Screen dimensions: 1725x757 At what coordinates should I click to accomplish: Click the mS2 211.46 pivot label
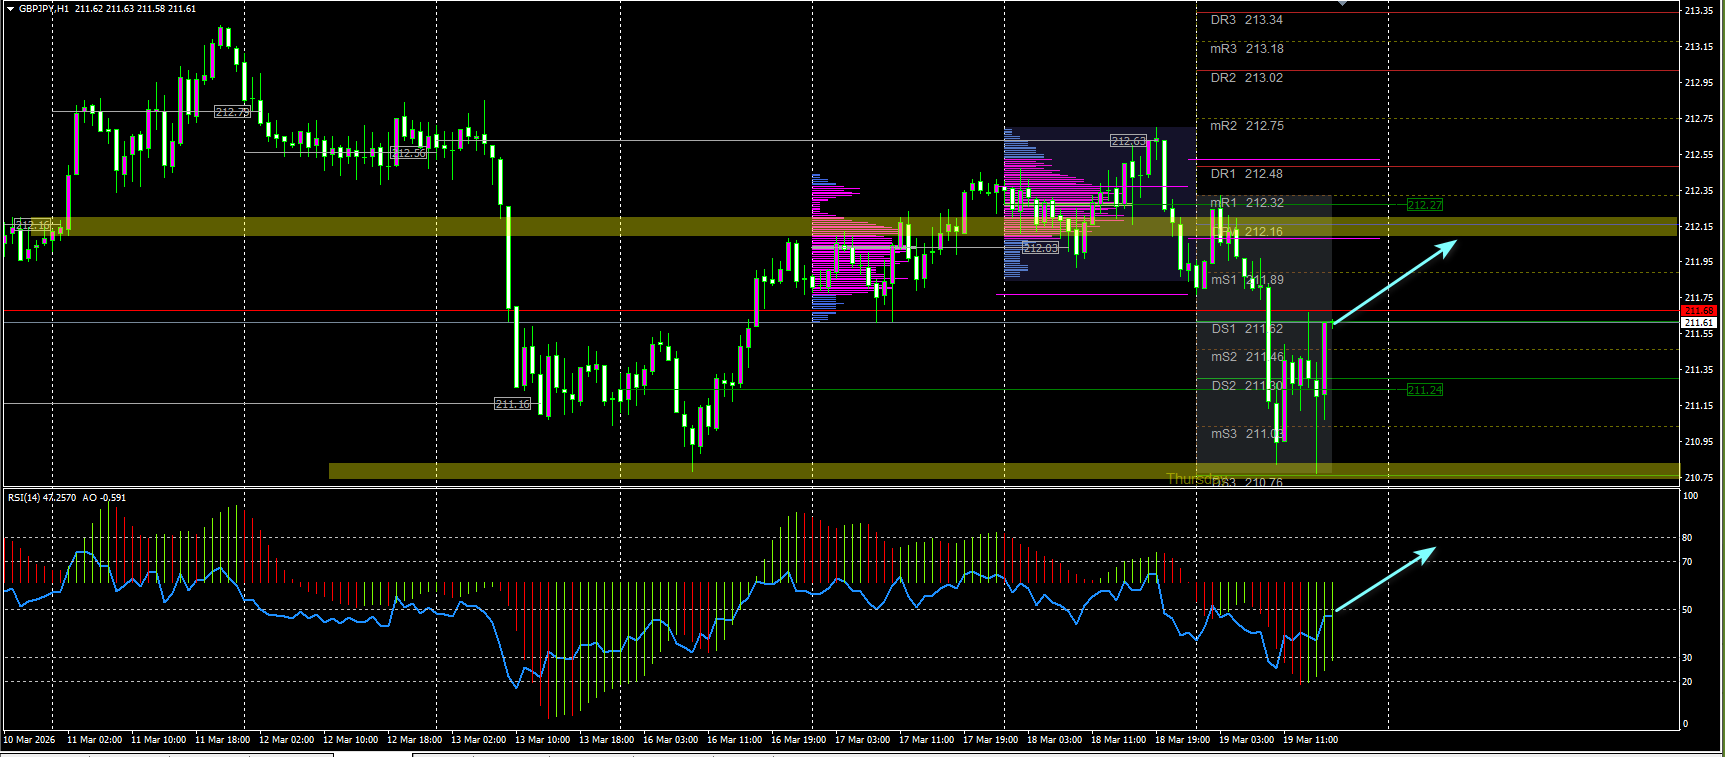pos(1246,357)
